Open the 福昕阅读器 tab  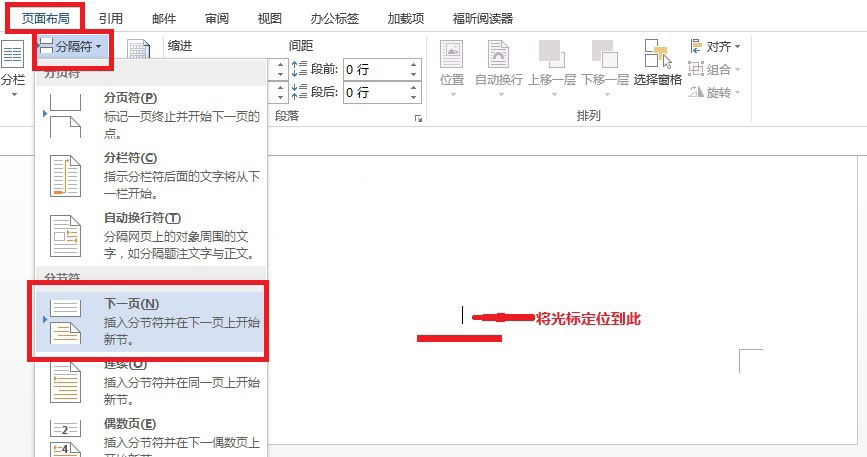click(483, 18)
